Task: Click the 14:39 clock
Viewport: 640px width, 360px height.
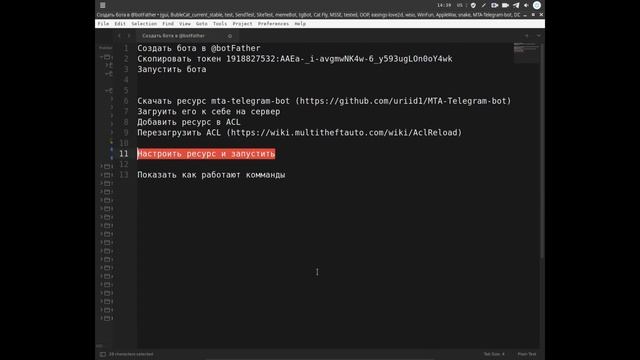Action: point(444,5)
